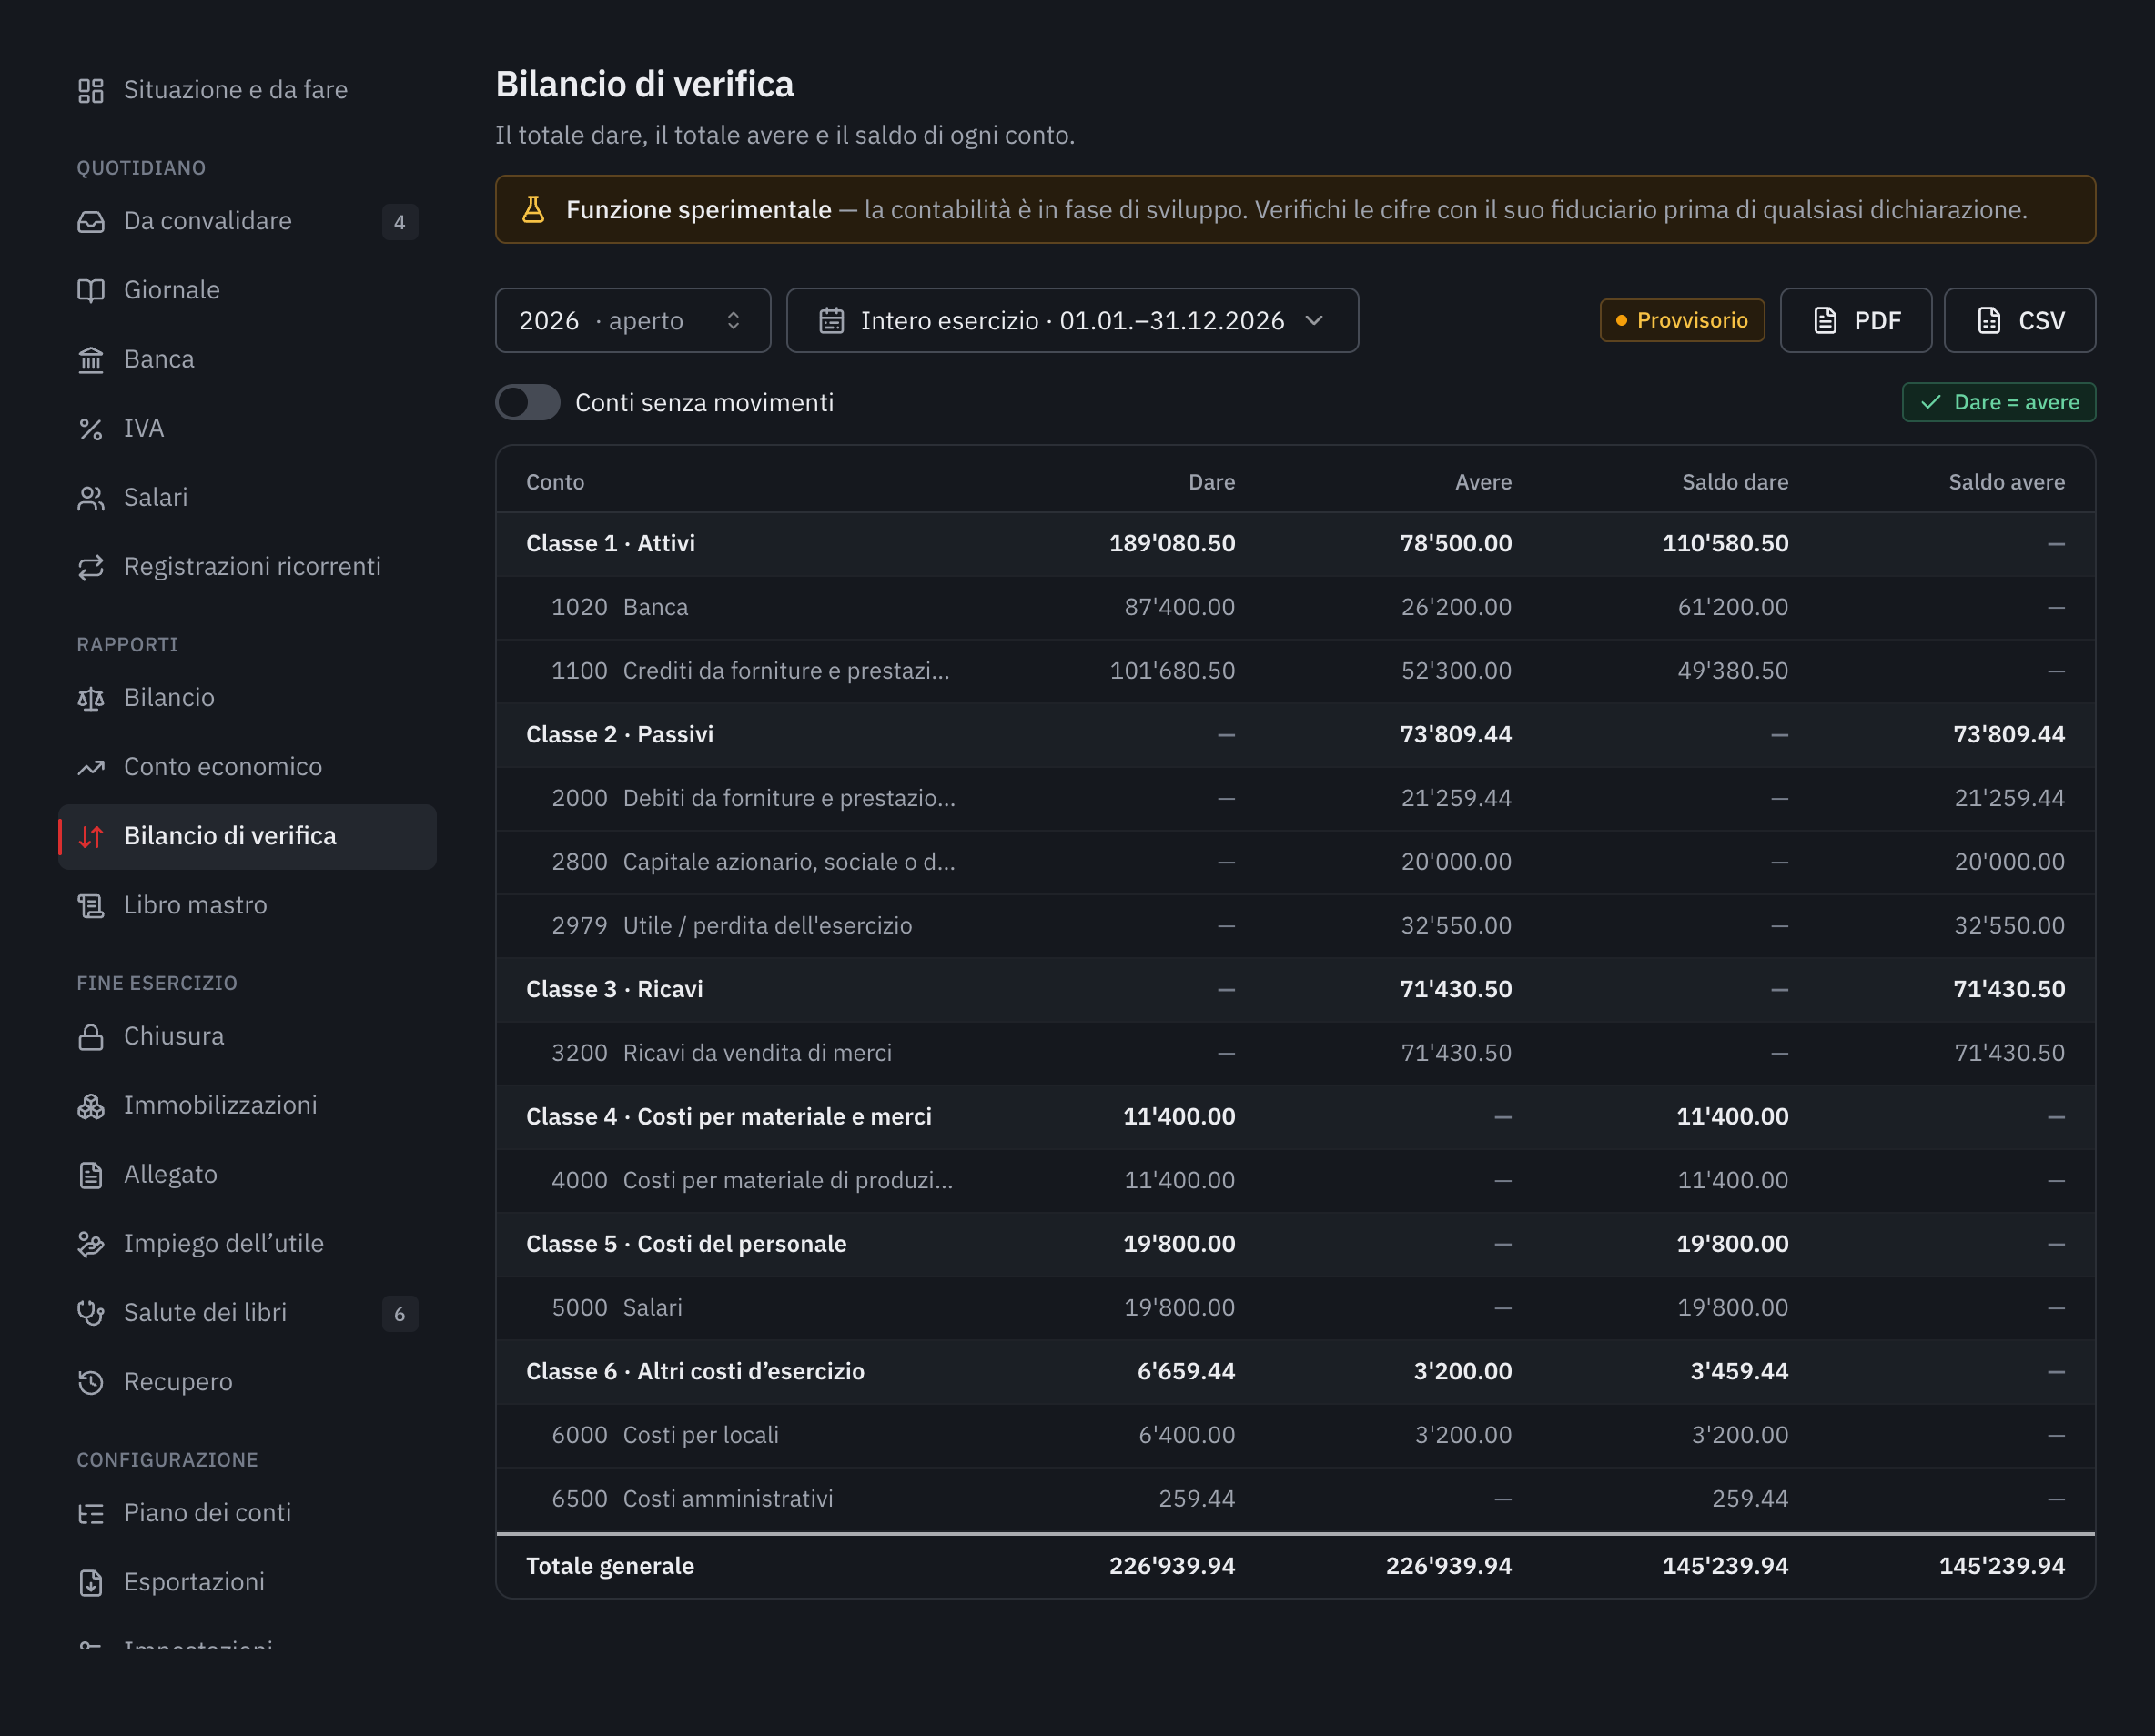Click the Banca building icon
Screen dimensions: 2155x1736
(91, 360)
